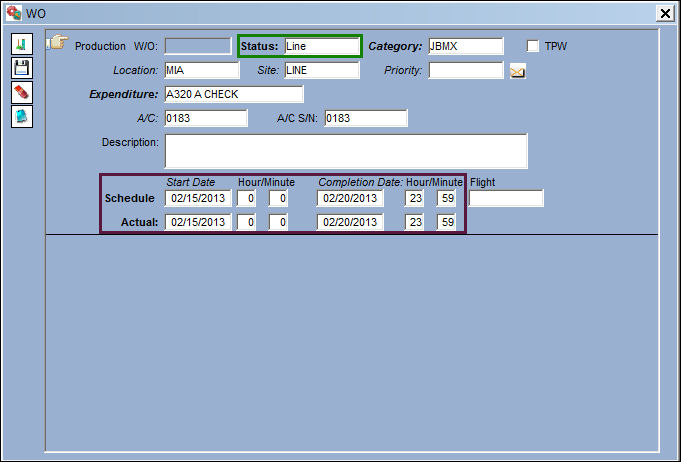Click the Actual start minute field
681x462 pixels.
click(x=278, y=222)
